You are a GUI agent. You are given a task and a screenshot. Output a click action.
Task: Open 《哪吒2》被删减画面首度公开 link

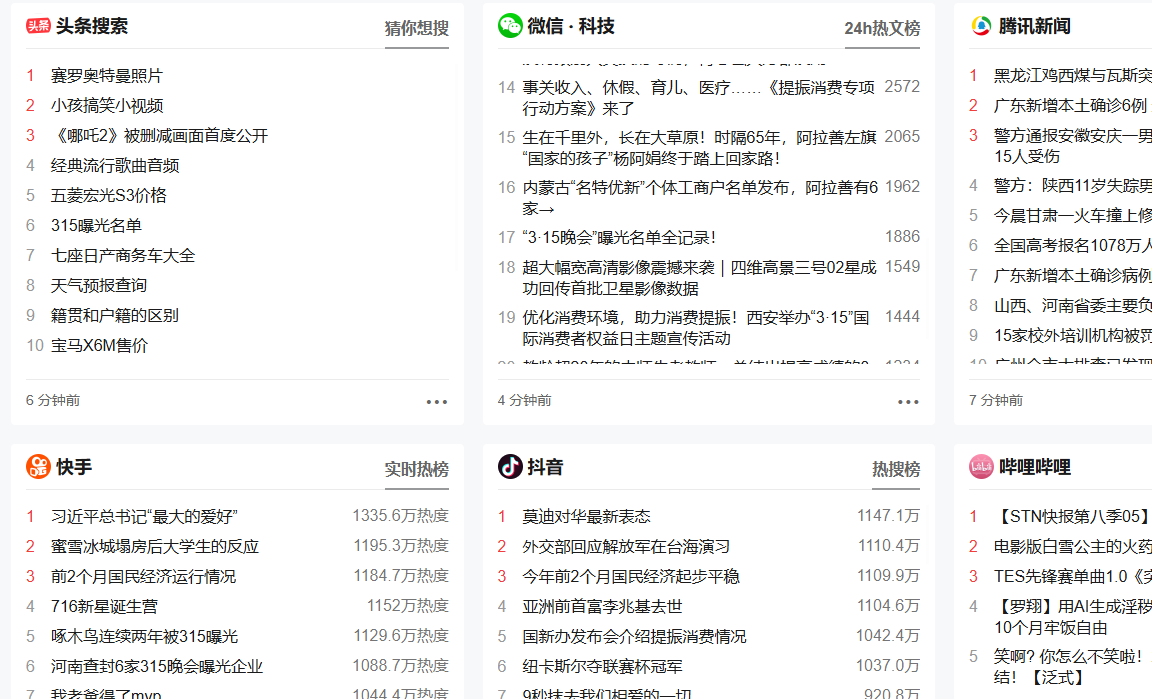pos(160,136)
